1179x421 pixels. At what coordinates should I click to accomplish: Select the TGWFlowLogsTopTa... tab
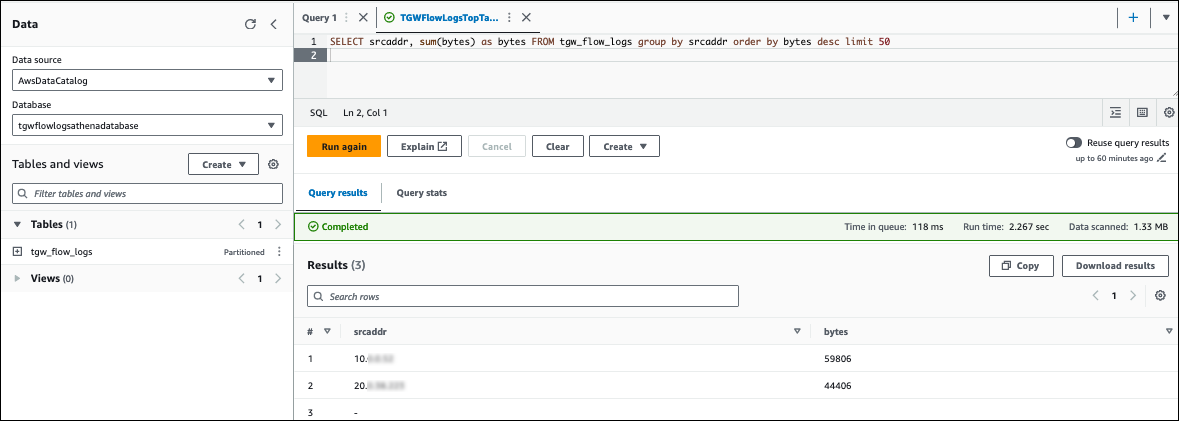point(449,17)
